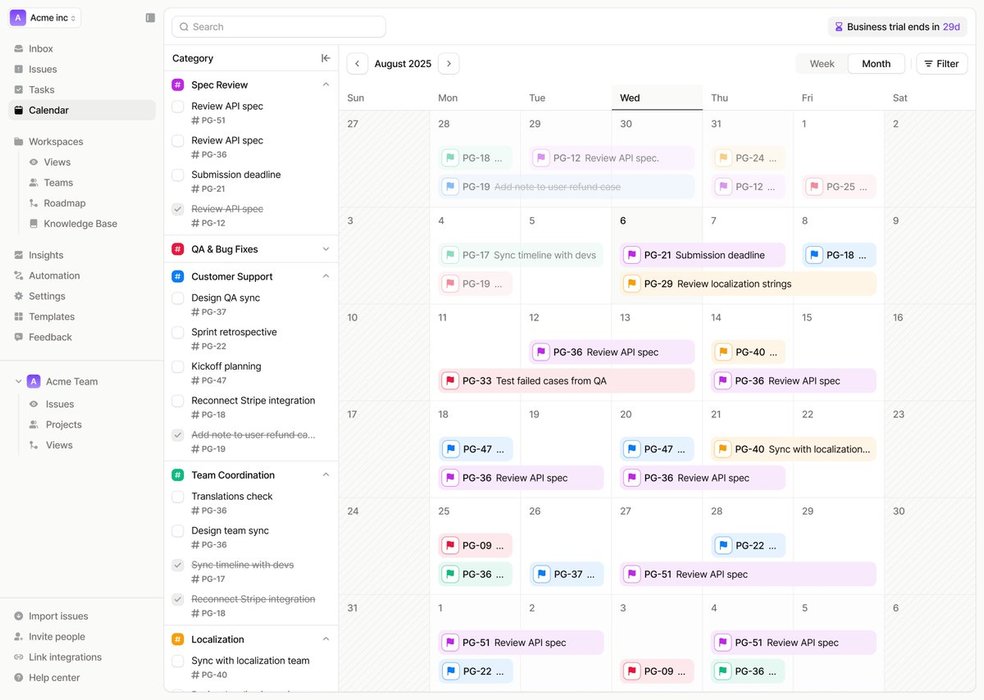Collapse the left sidebar panel icon
This screenshot has height=700, width=984.
coord(150,18)
